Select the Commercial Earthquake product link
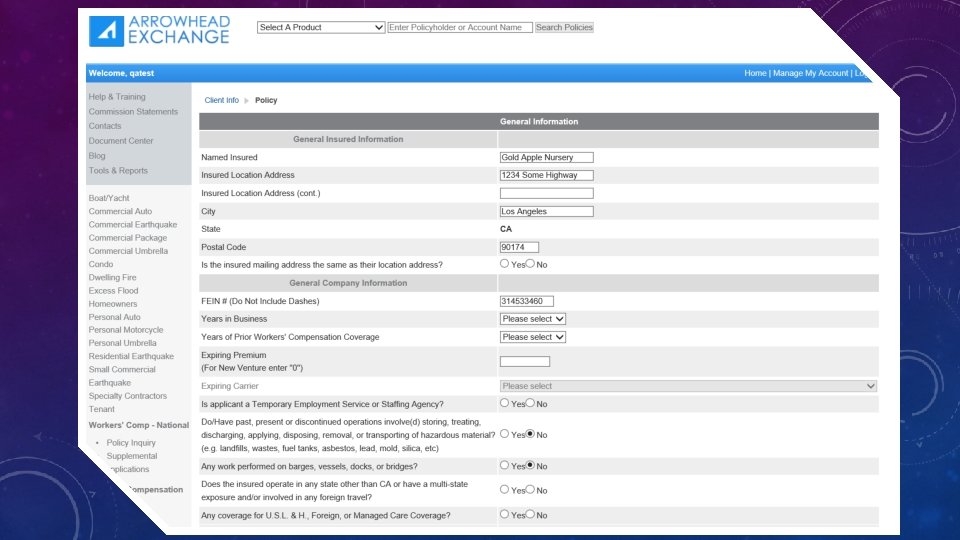This screenshot has width=960, height=540. [x=132, y=225]
